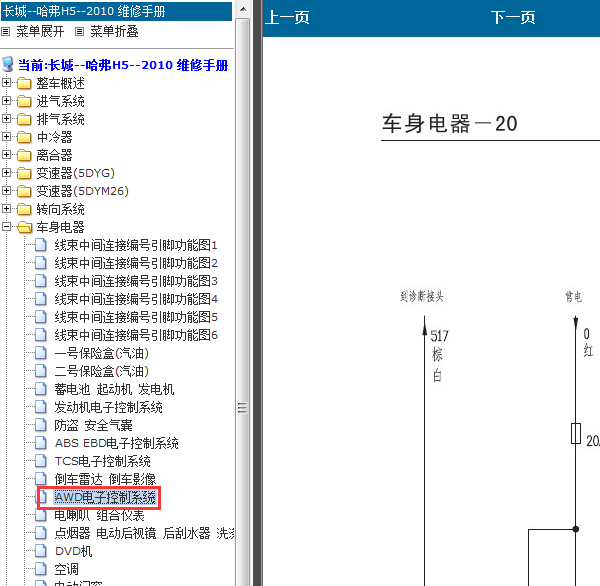The image size is (600, 586).
Task: Click page icon of 线束中间连接编号引脚功能图3
Action: 41,281
